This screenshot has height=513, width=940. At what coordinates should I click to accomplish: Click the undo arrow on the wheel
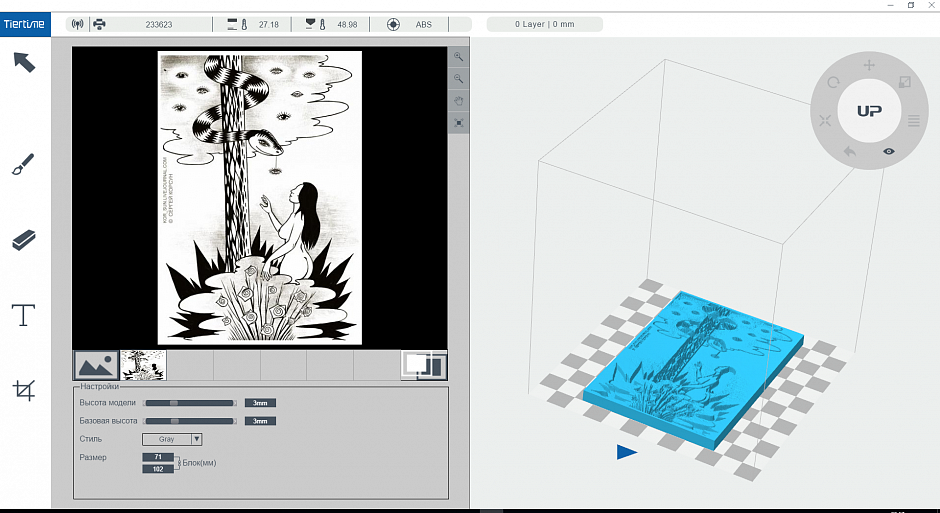point(849,152)
